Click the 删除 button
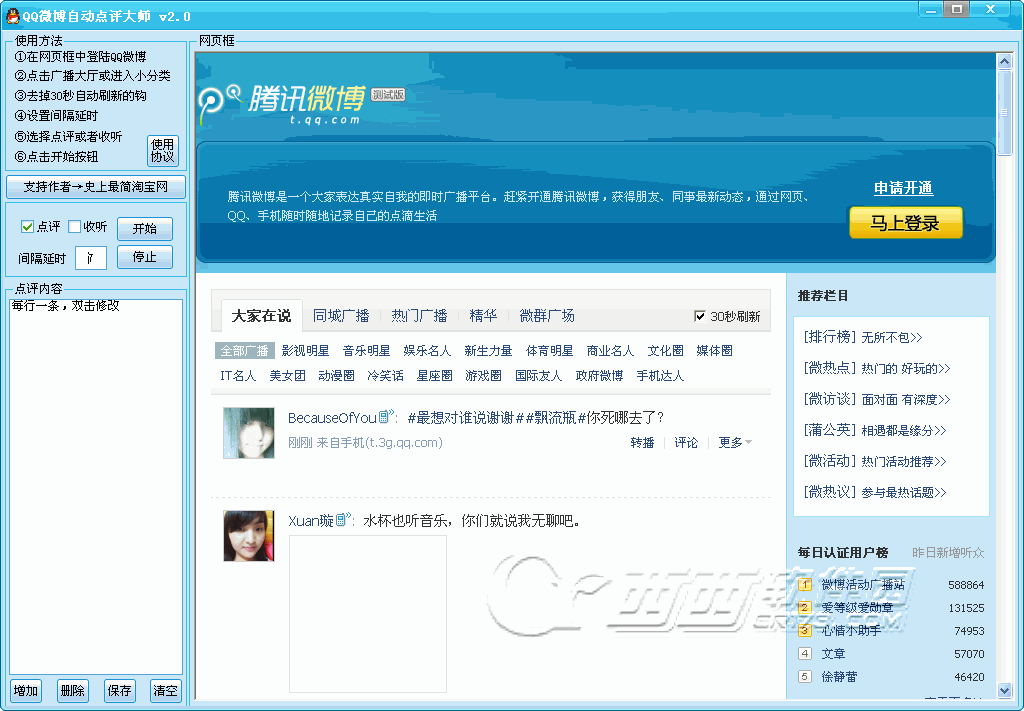This screenshot has height=711, width=1024. coord(73,691)
